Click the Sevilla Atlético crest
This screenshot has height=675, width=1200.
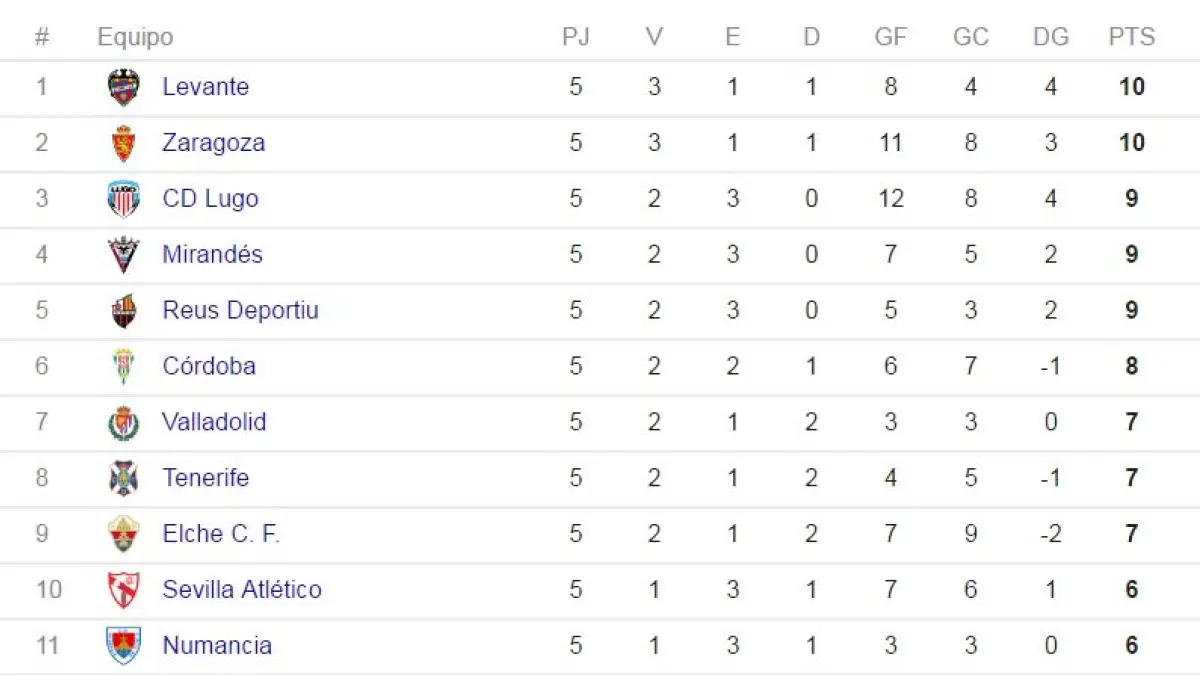point(124,590)
